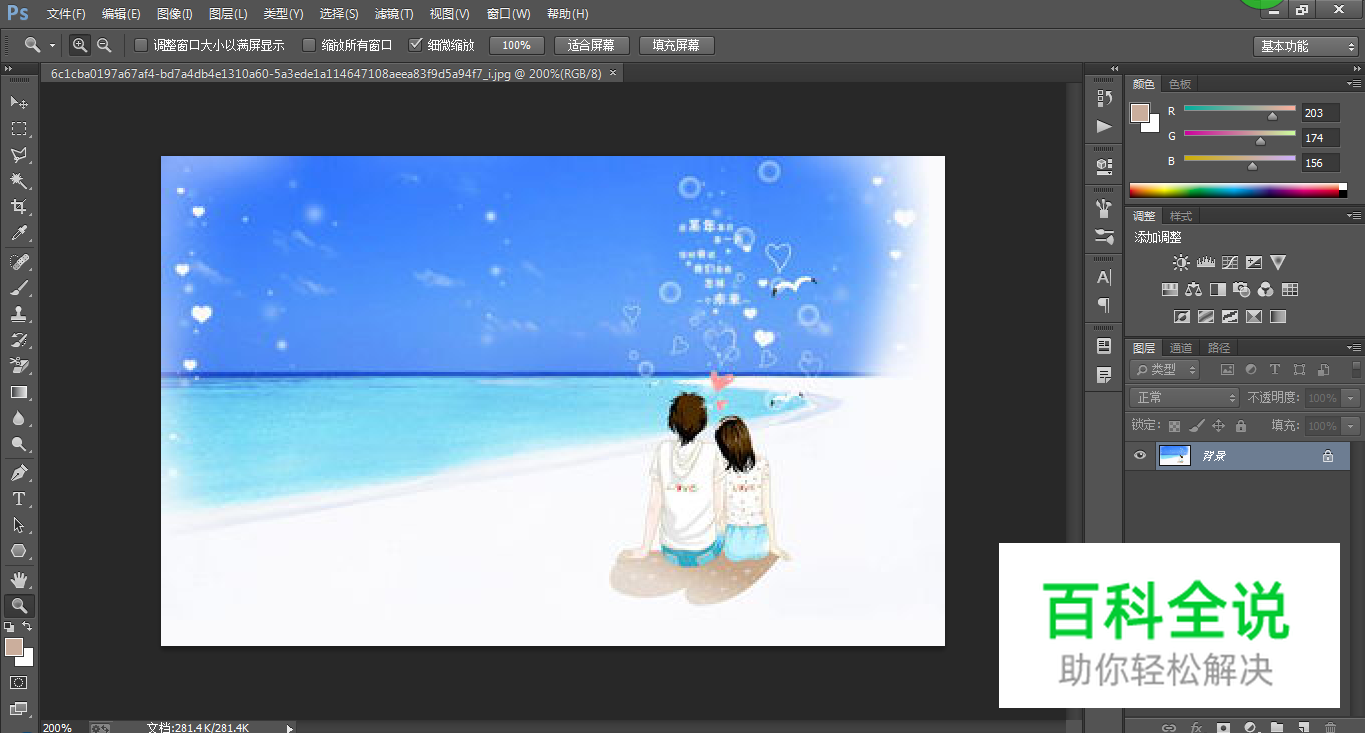Add a Curves adjustment
Screen dimensions: 1365x733
tap(1229, 262)
